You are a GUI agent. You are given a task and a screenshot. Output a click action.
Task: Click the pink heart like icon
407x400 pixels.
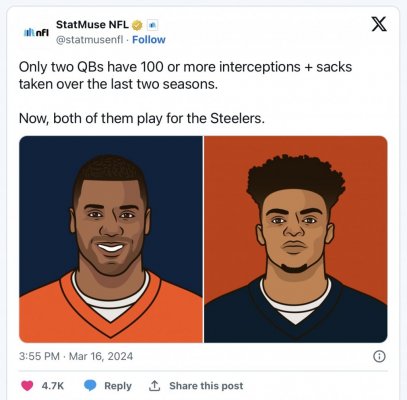27,386
